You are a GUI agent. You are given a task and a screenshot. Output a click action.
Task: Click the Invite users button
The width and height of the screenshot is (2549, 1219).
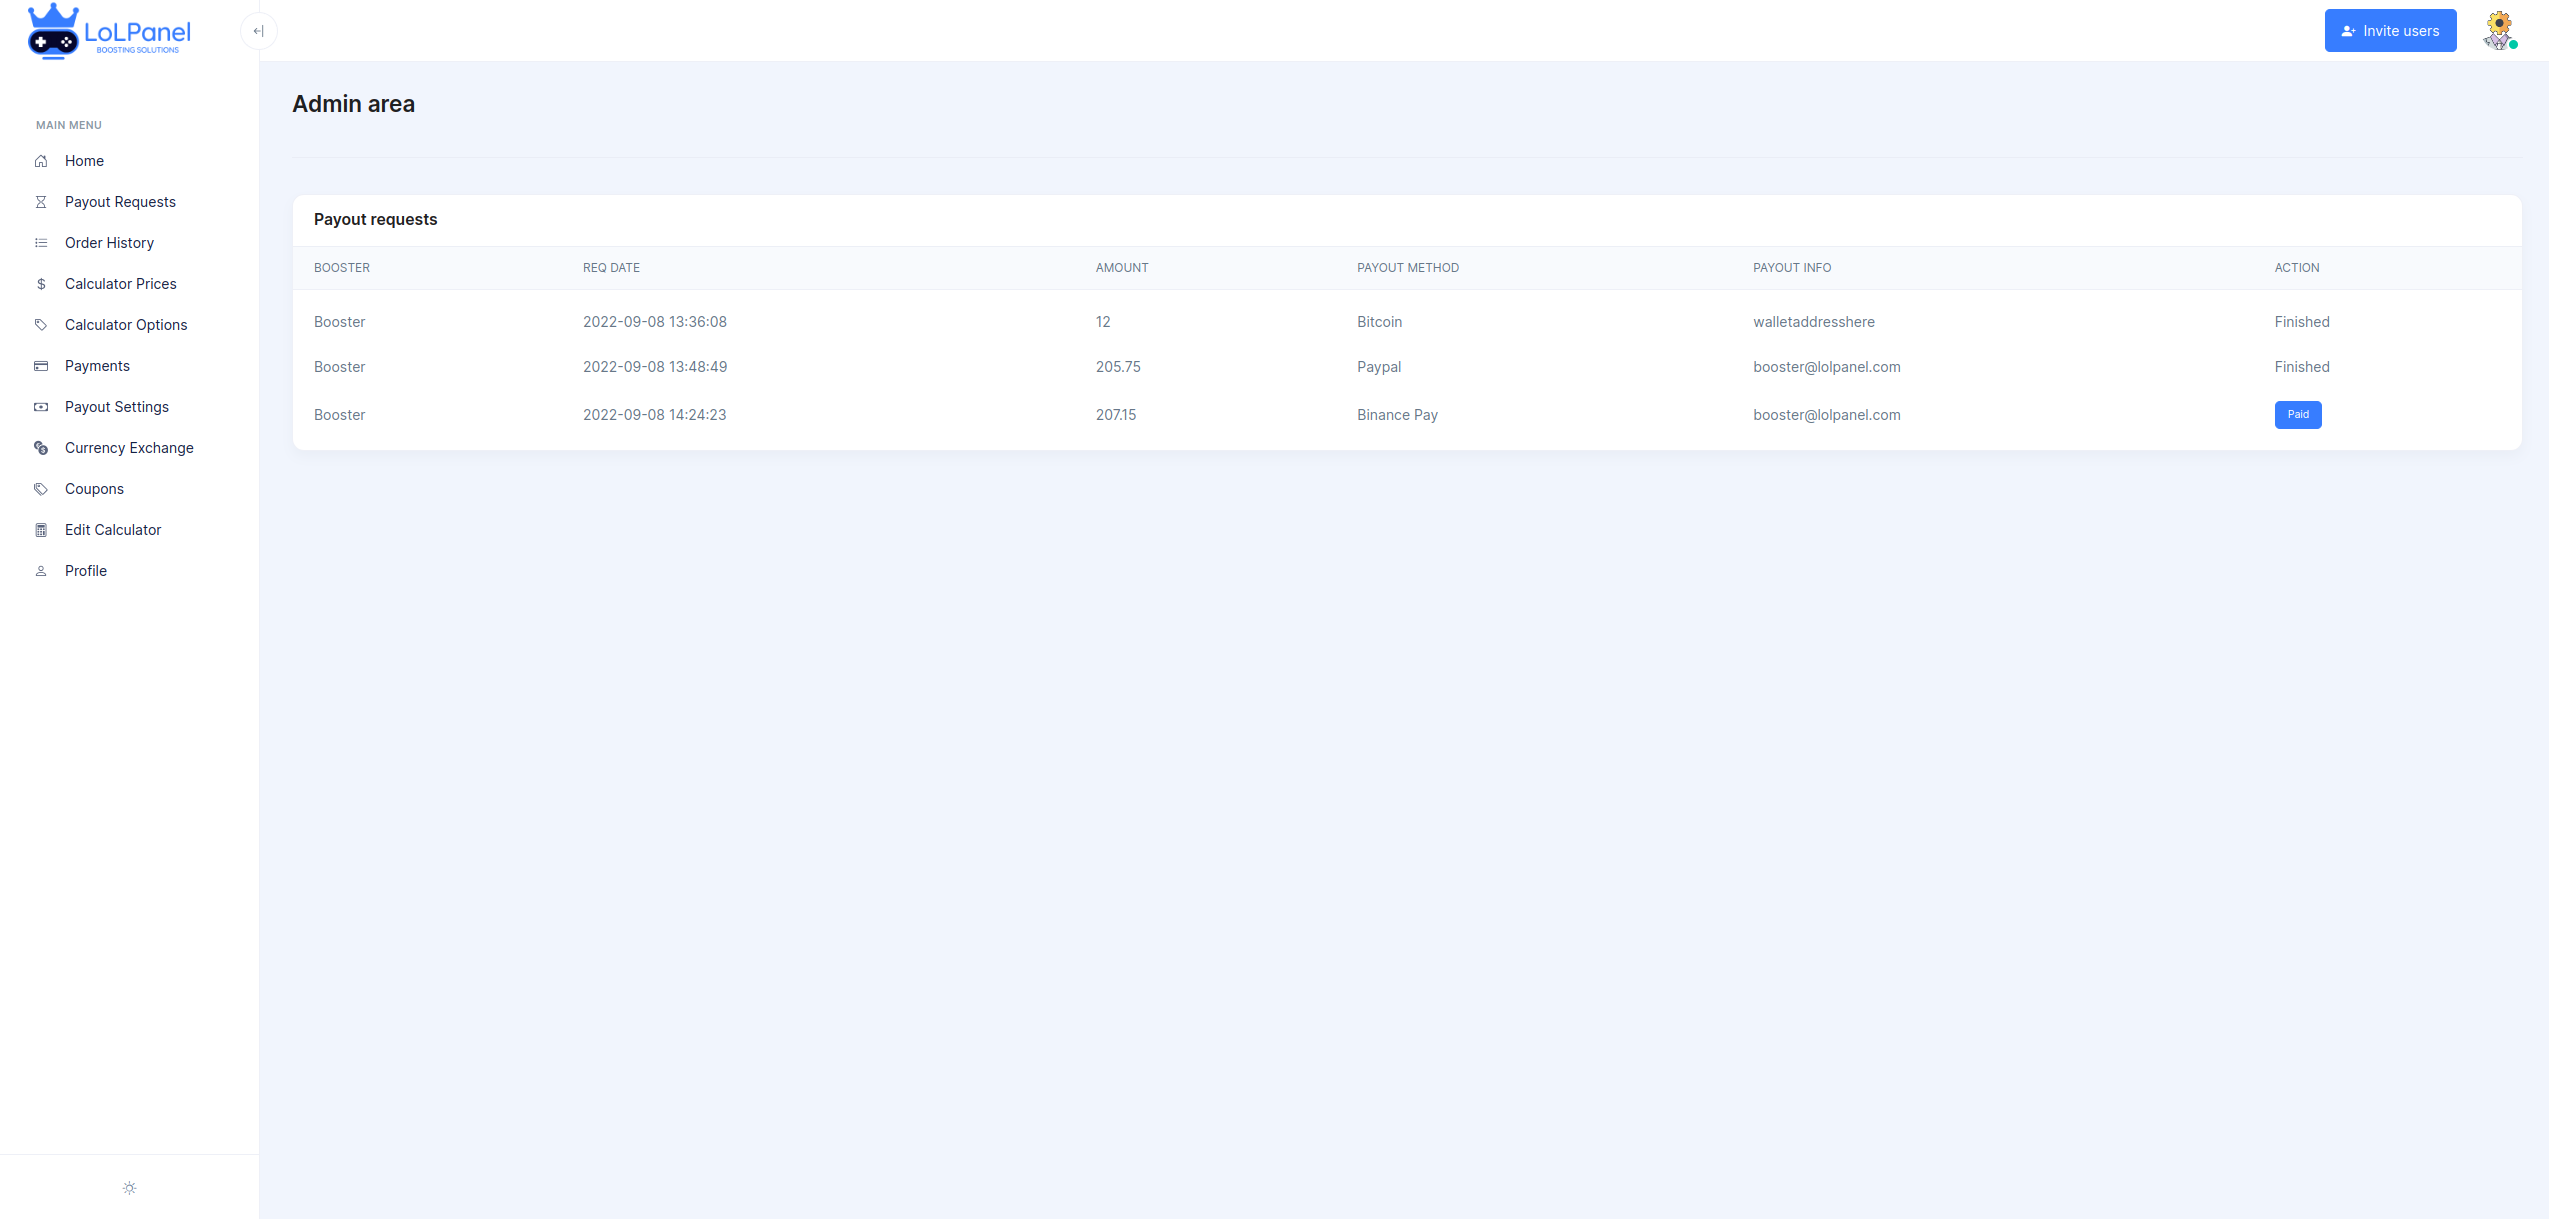tap(2389, 31)
